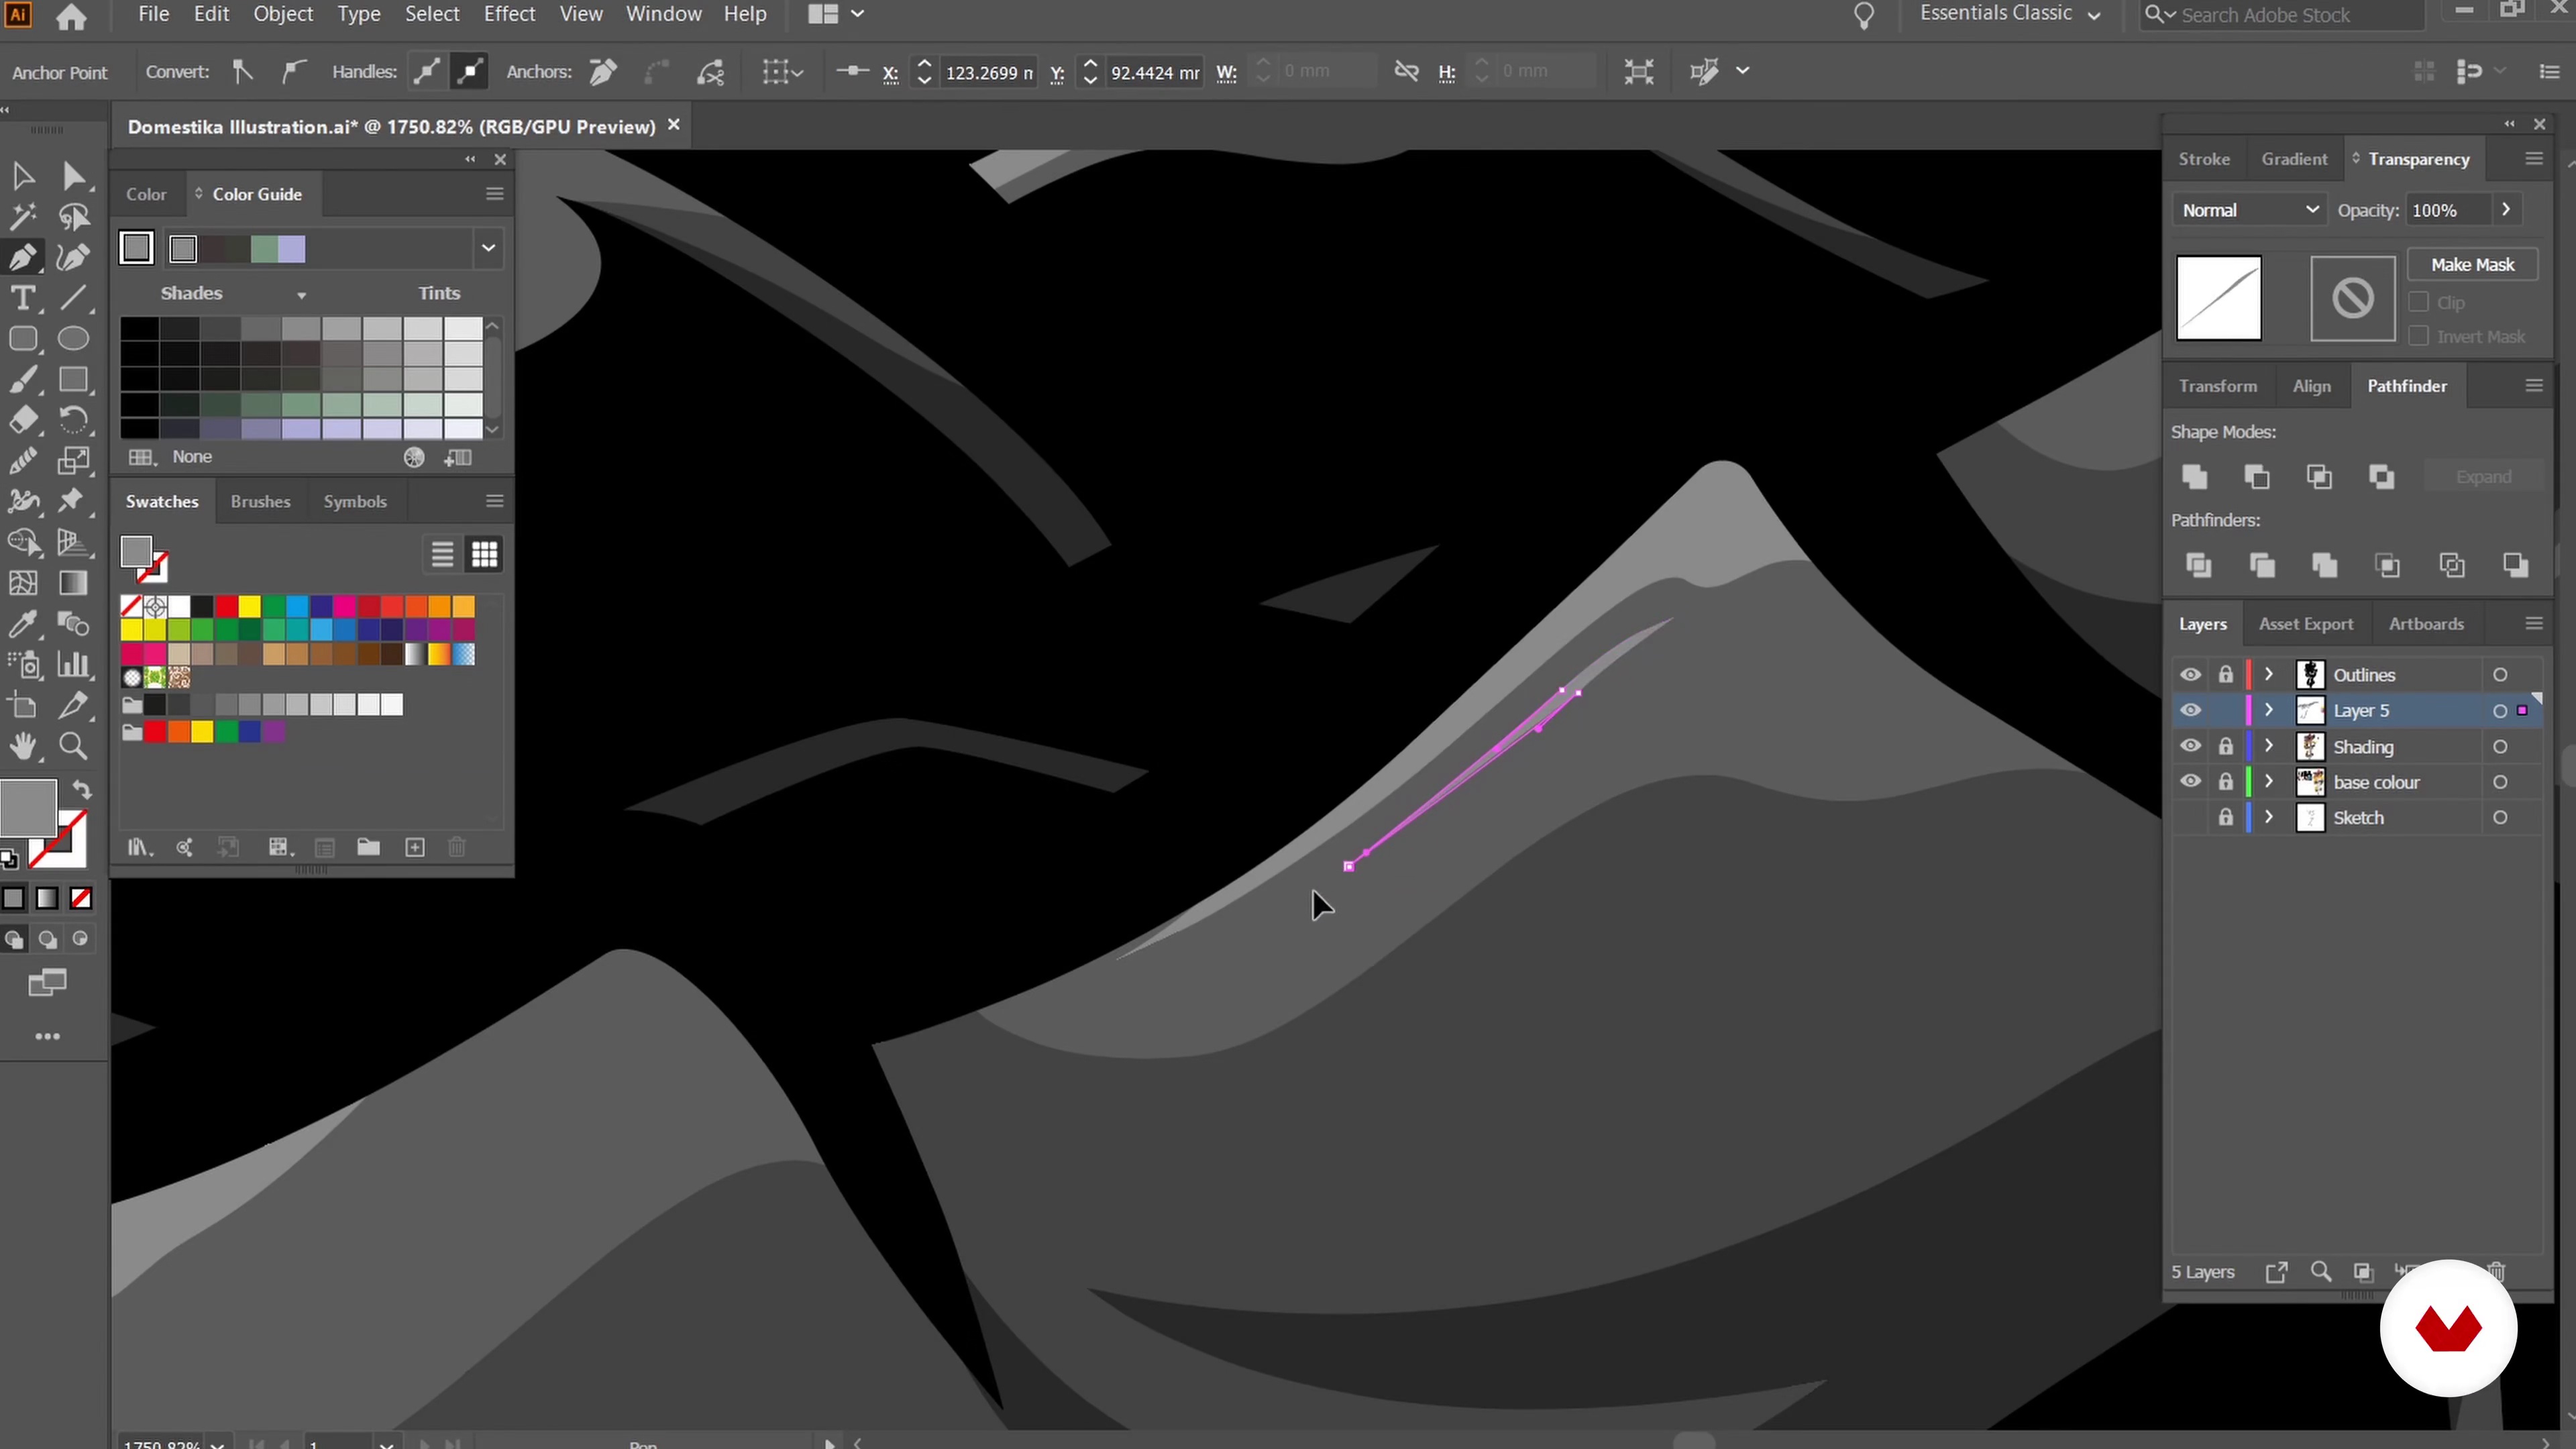Switch to the Brushes tab

click(260, 502)
